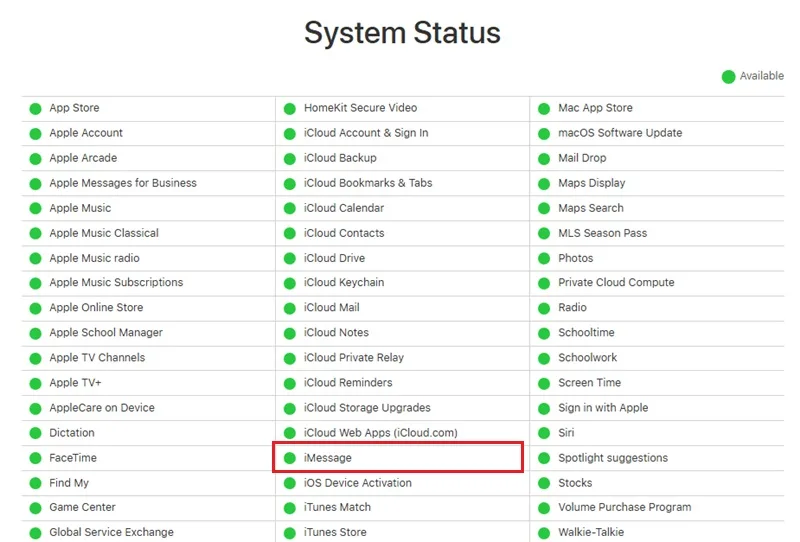Viewport: 800px width, 542px height.
Task: Click the status dot beside Find My
Action: click(x=35, y=483)
